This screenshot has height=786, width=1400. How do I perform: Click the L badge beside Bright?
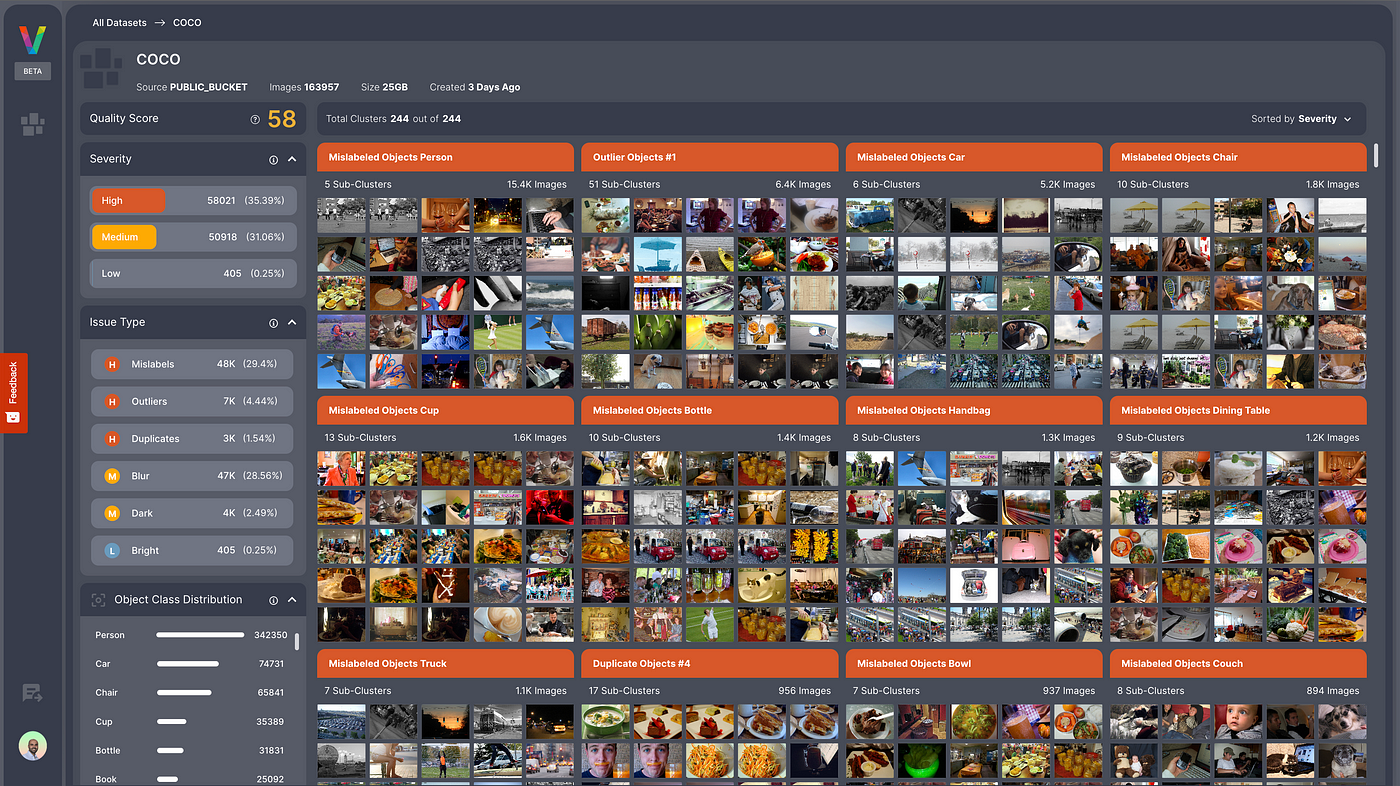[x=112, y=551]
